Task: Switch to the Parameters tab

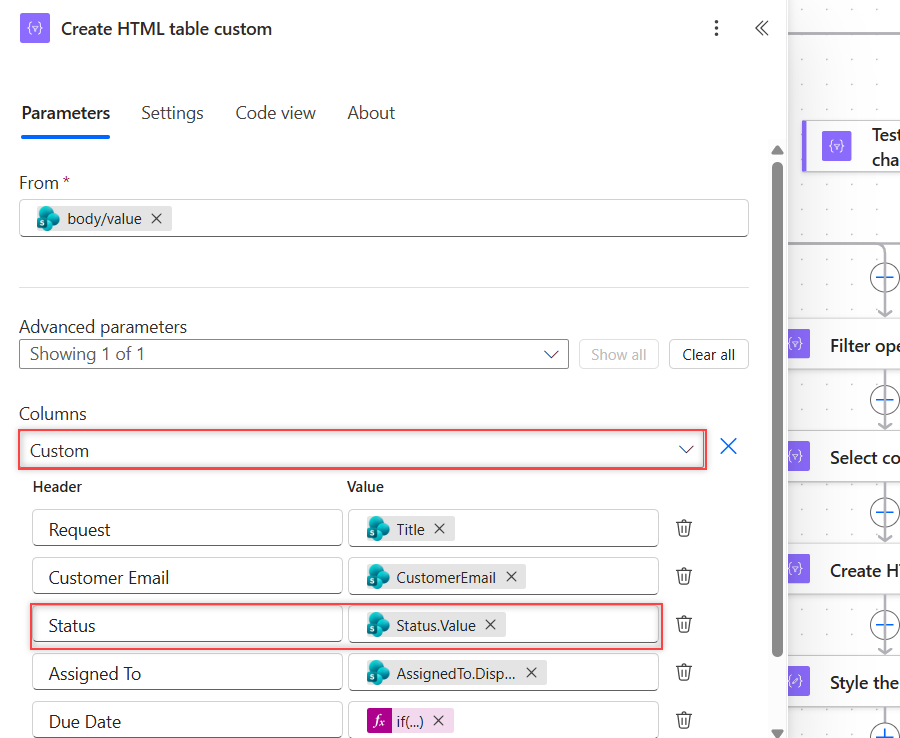Action: coord(65,113)
